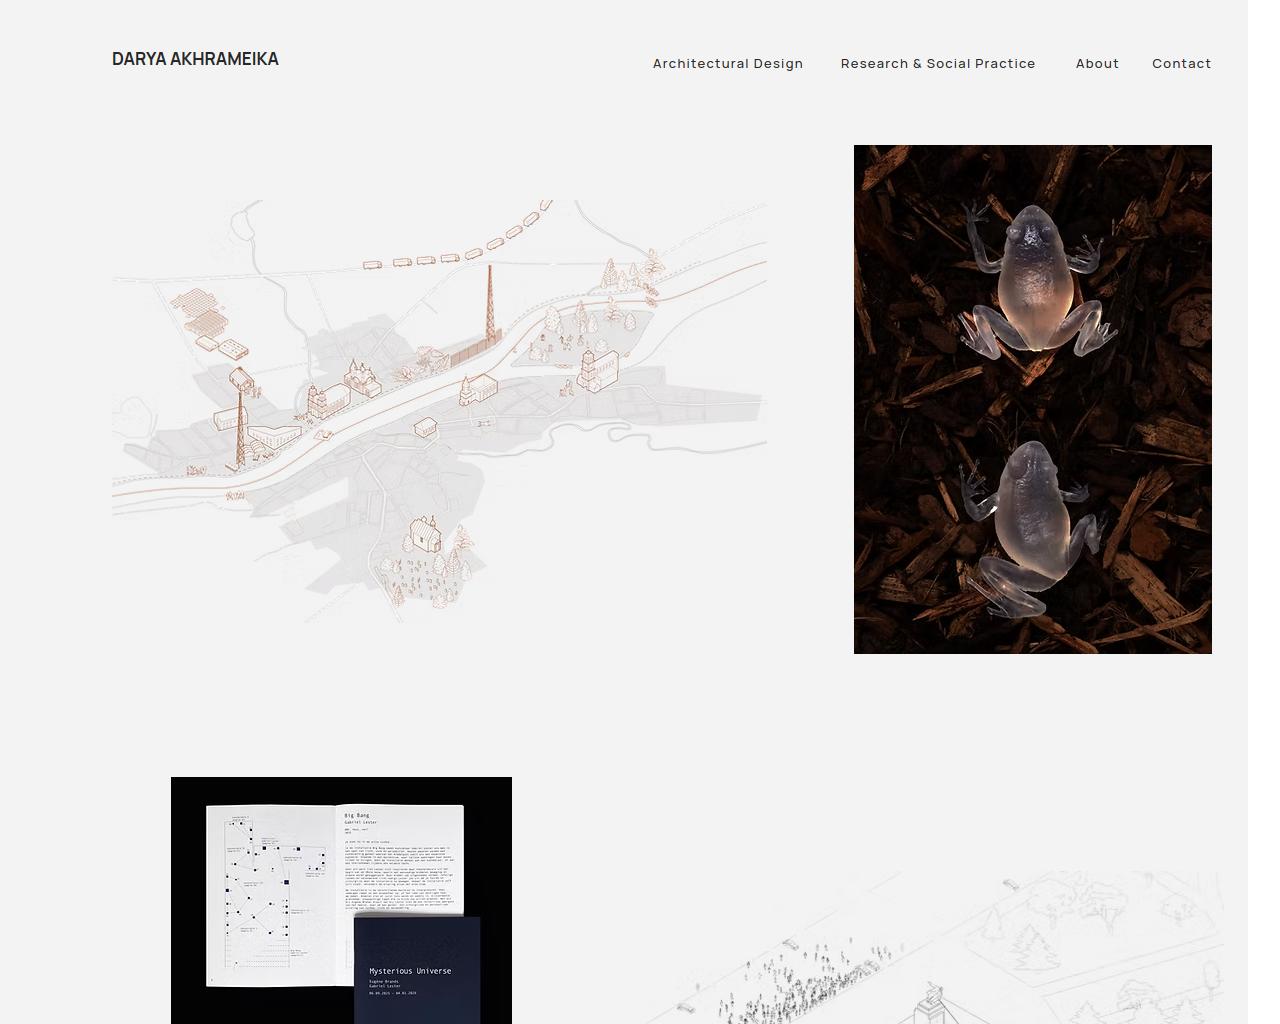Click the row of train wagons on map
Screen dimensions: 1280x1024
(x=455, y=250)
